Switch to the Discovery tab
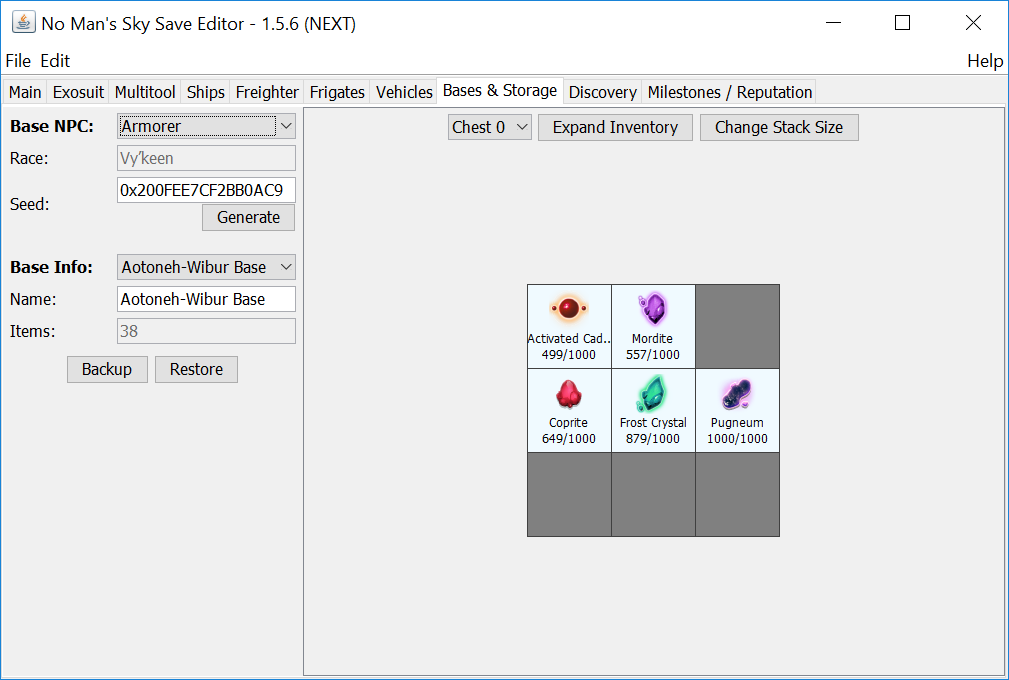 tap(602, 92)
